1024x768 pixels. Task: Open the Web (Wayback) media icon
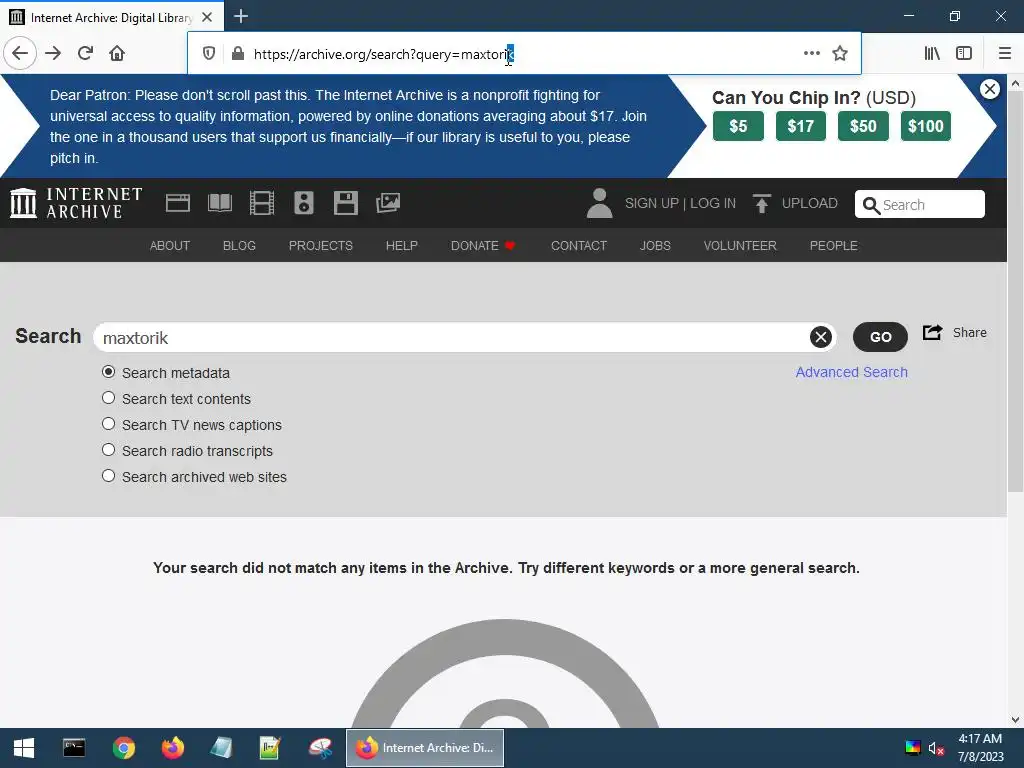coord(178,203)
